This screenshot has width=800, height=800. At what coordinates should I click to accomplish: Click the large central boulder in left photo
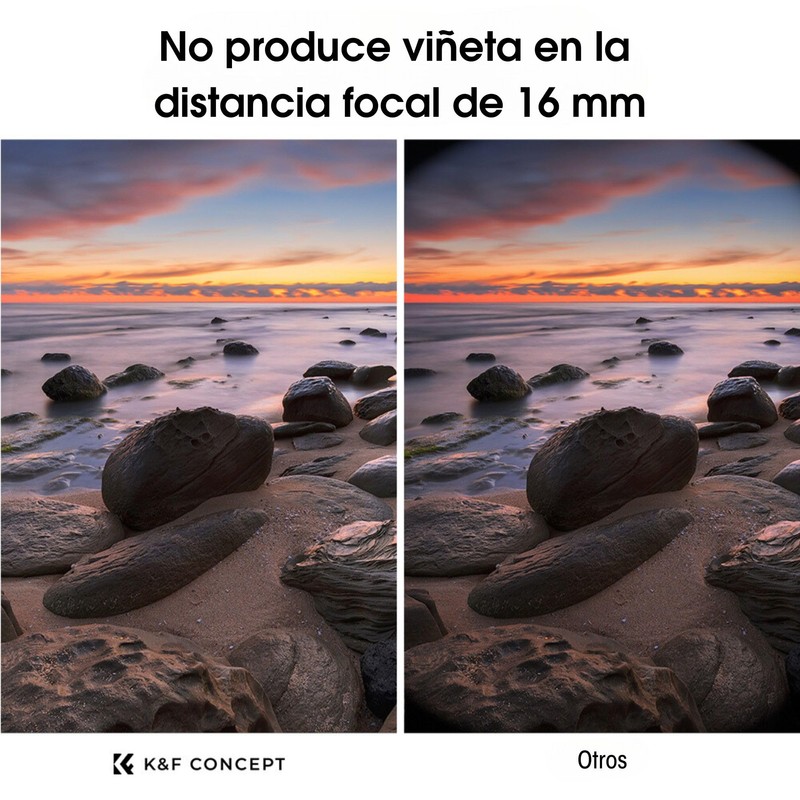(x=188, y=467)
